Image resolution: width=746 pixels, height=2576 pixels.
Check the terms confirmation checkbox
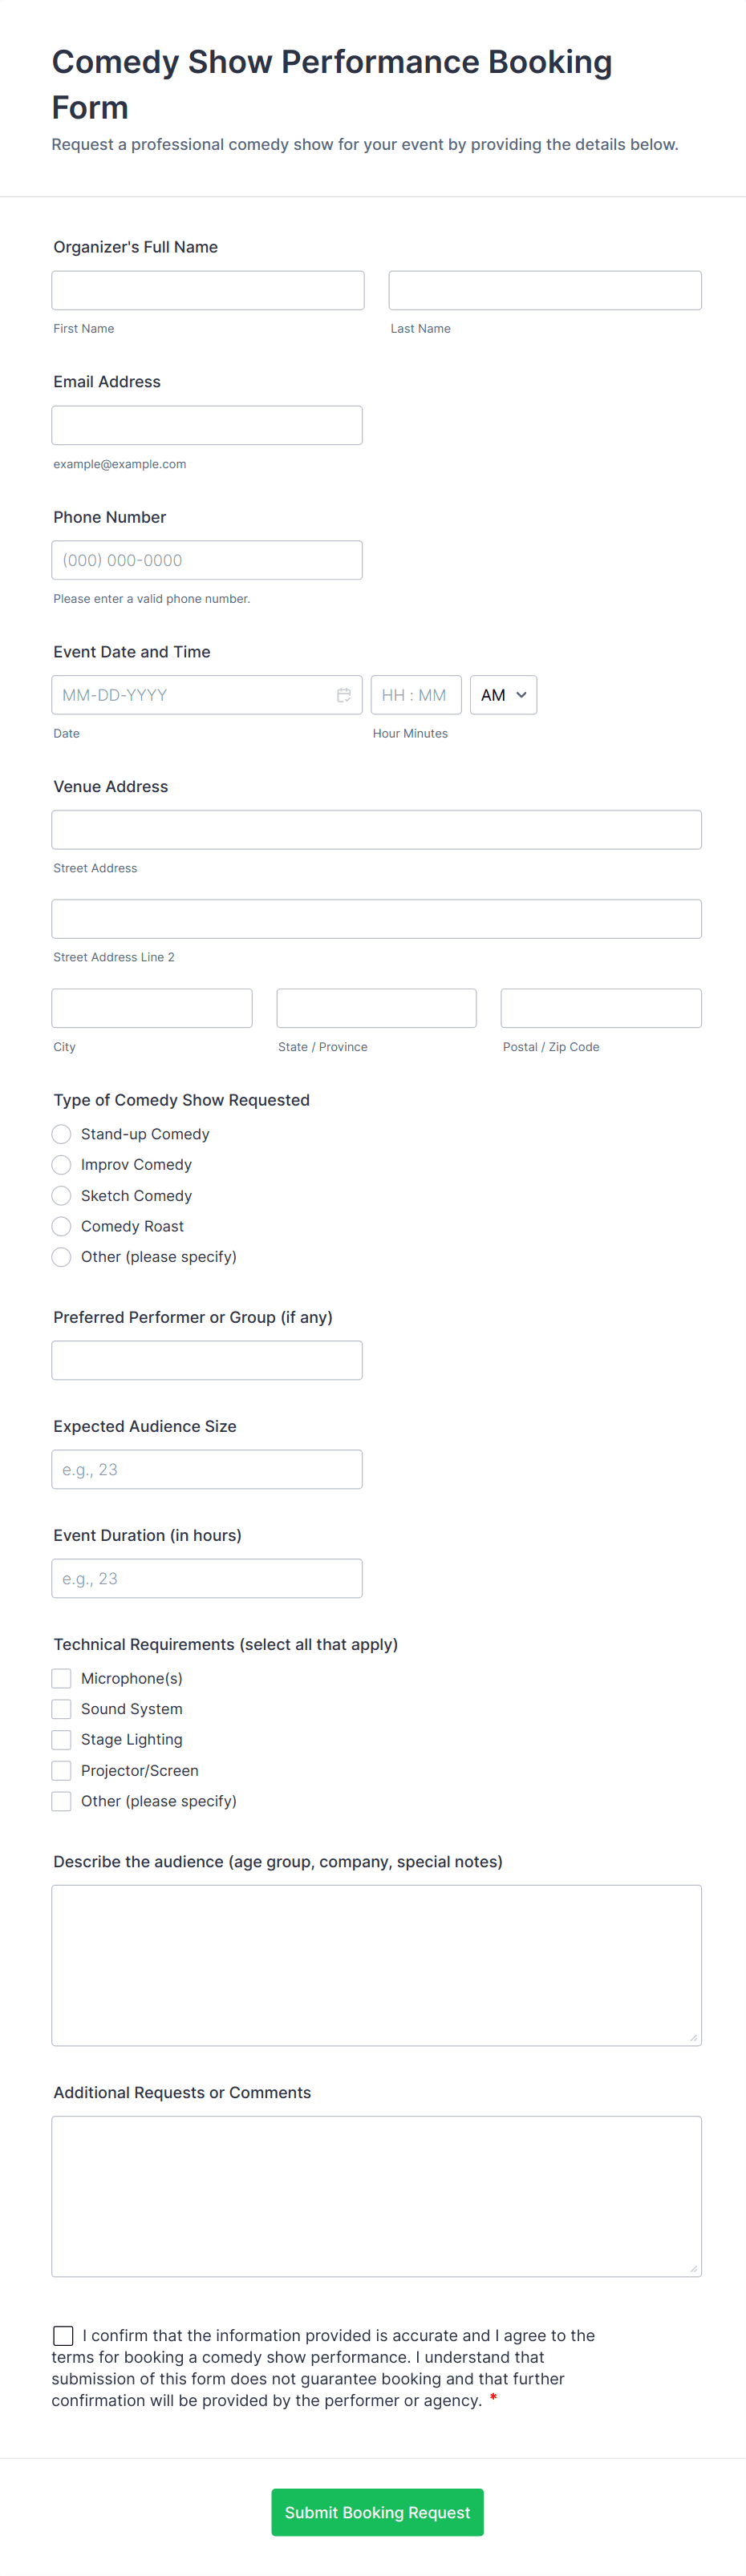63,2335
